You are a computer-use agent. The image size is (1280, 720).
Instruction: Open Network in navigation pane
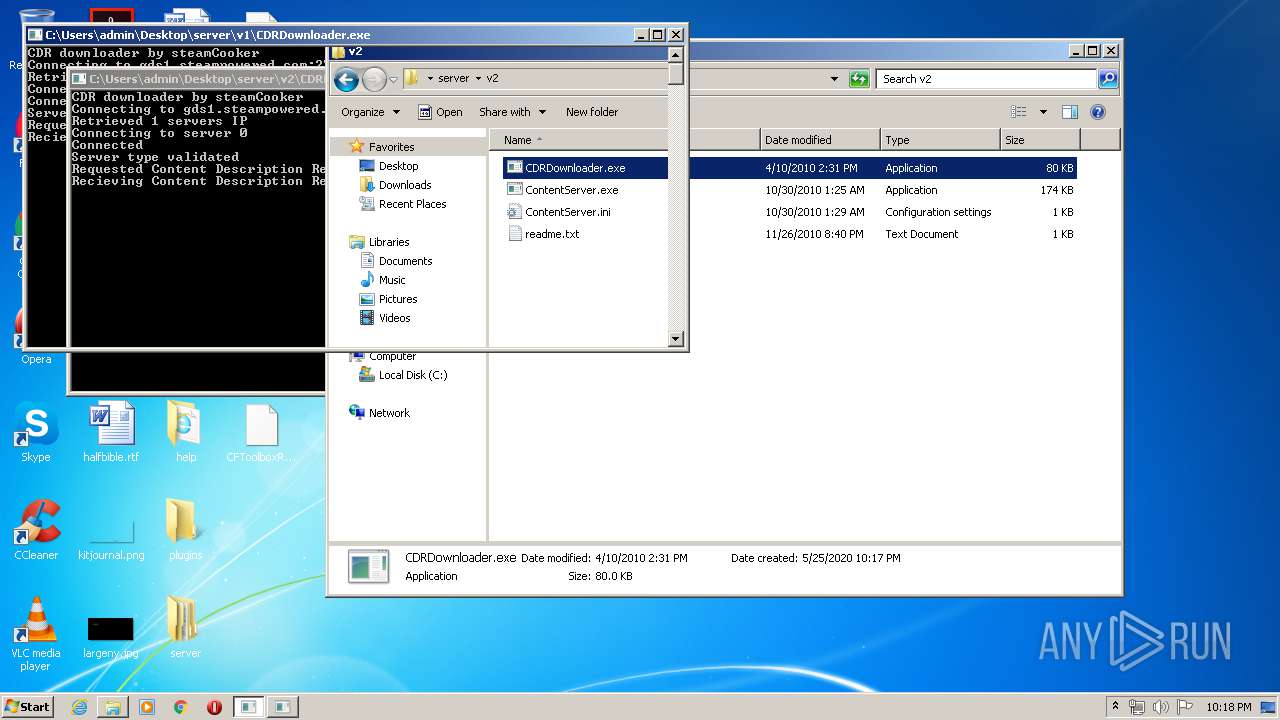pyautogui.click(x=389, y=413)
